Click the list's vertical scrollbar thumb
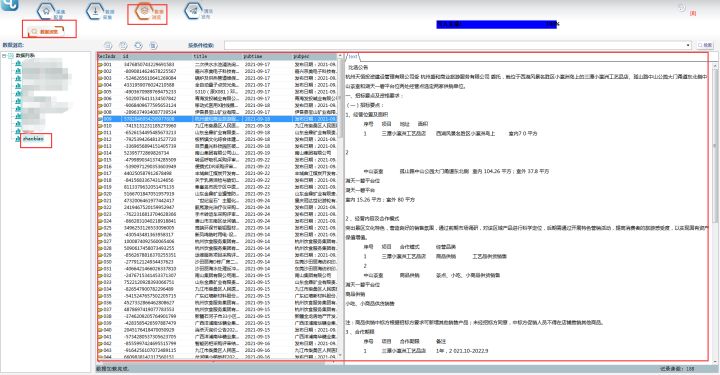 (x=340, y=99)
